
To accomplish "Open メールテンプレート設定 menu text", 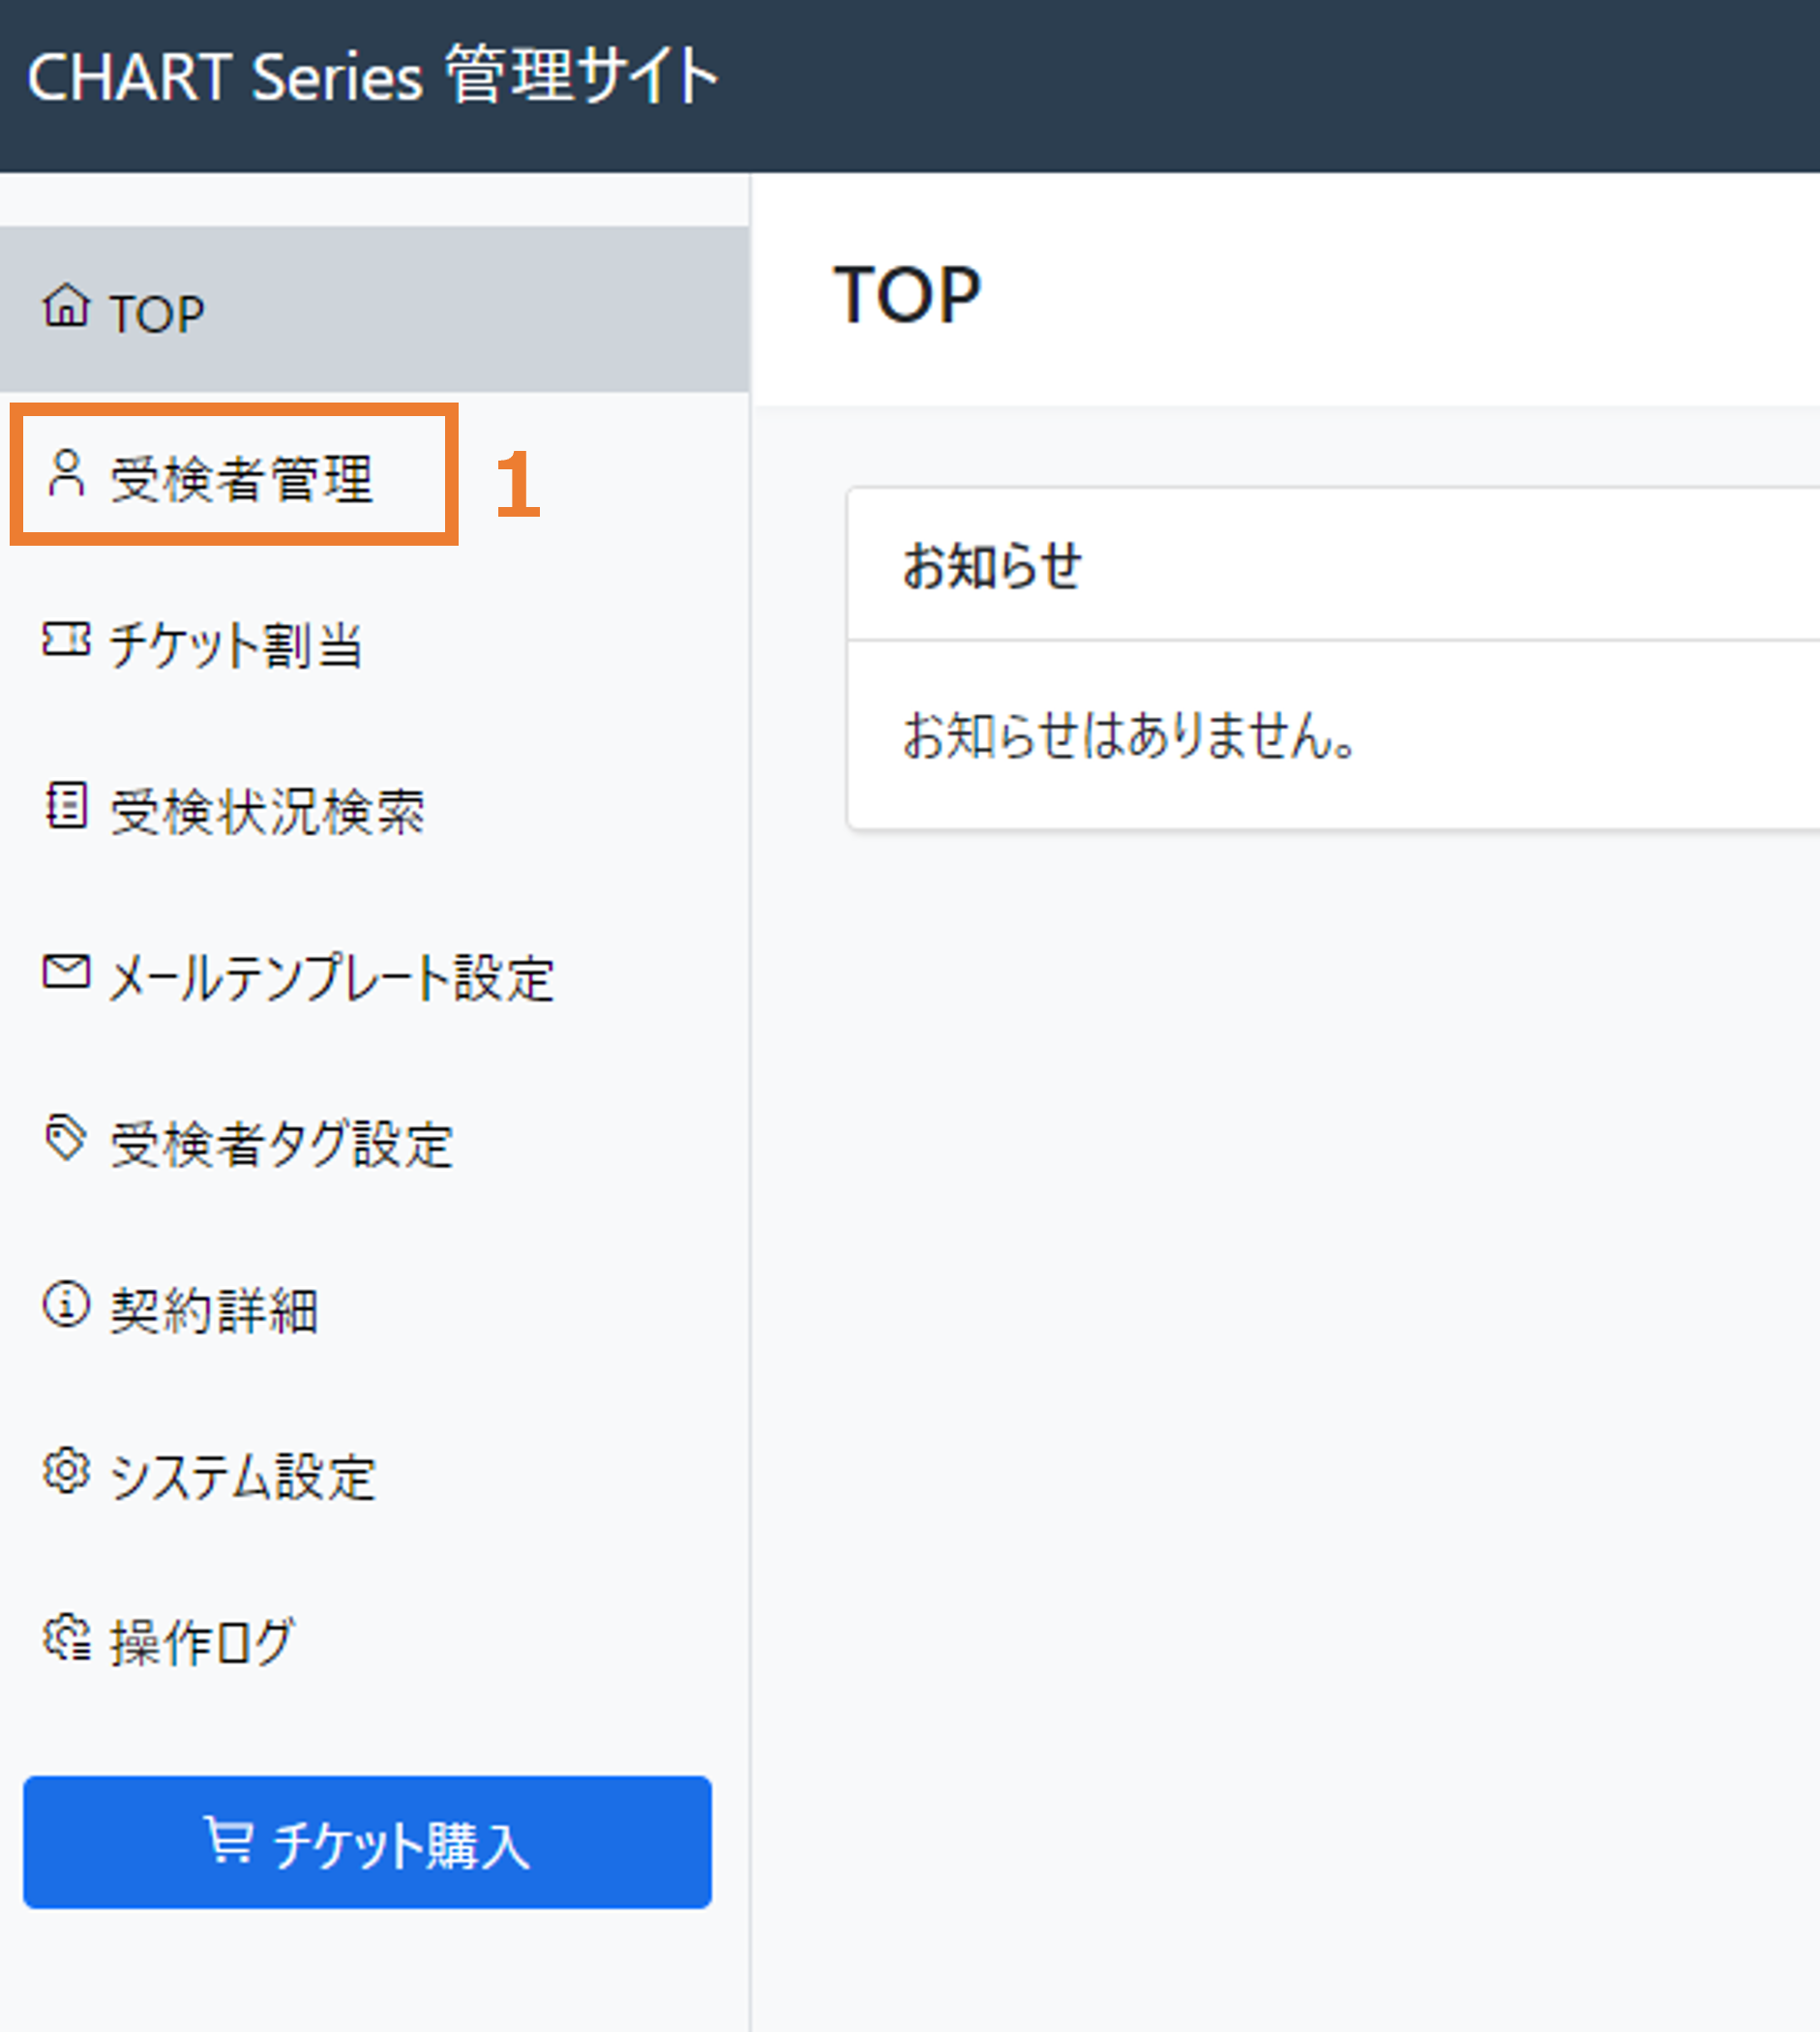I will pyautogui.click(x=331, y=978).
